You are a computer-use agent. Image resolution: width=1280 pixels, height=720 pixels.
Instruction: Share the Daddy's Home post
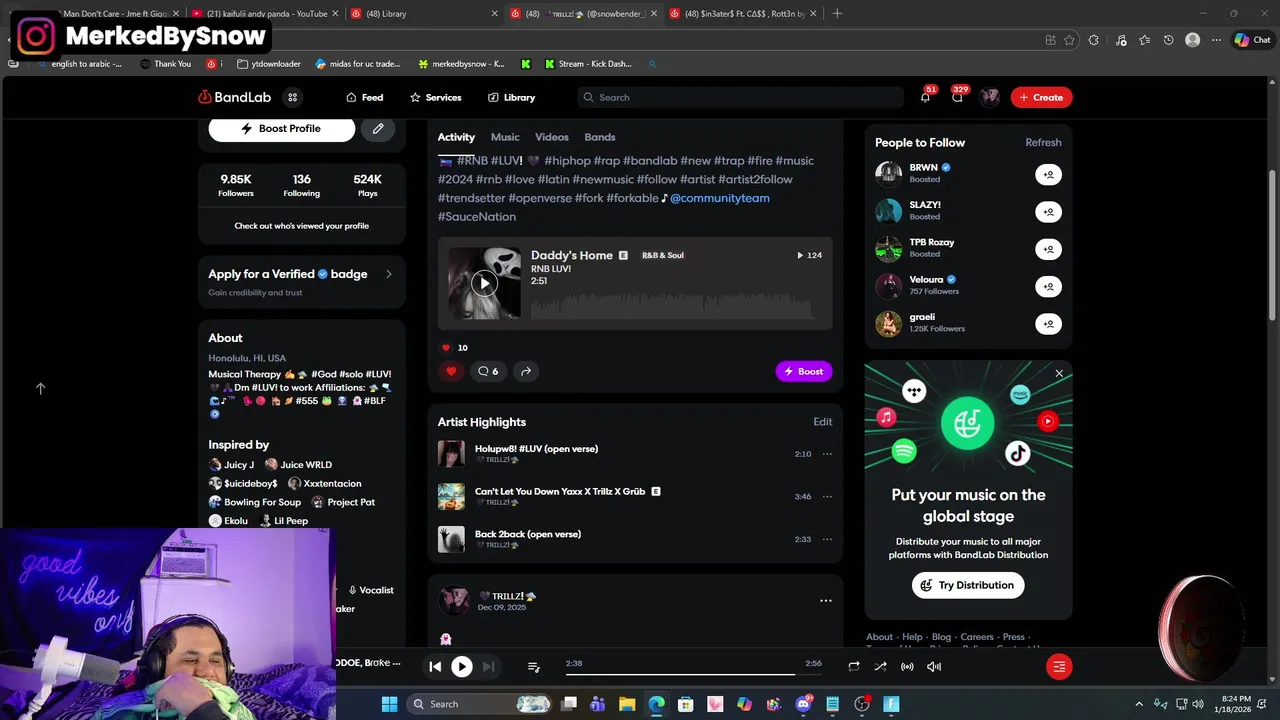click(526, 371)
